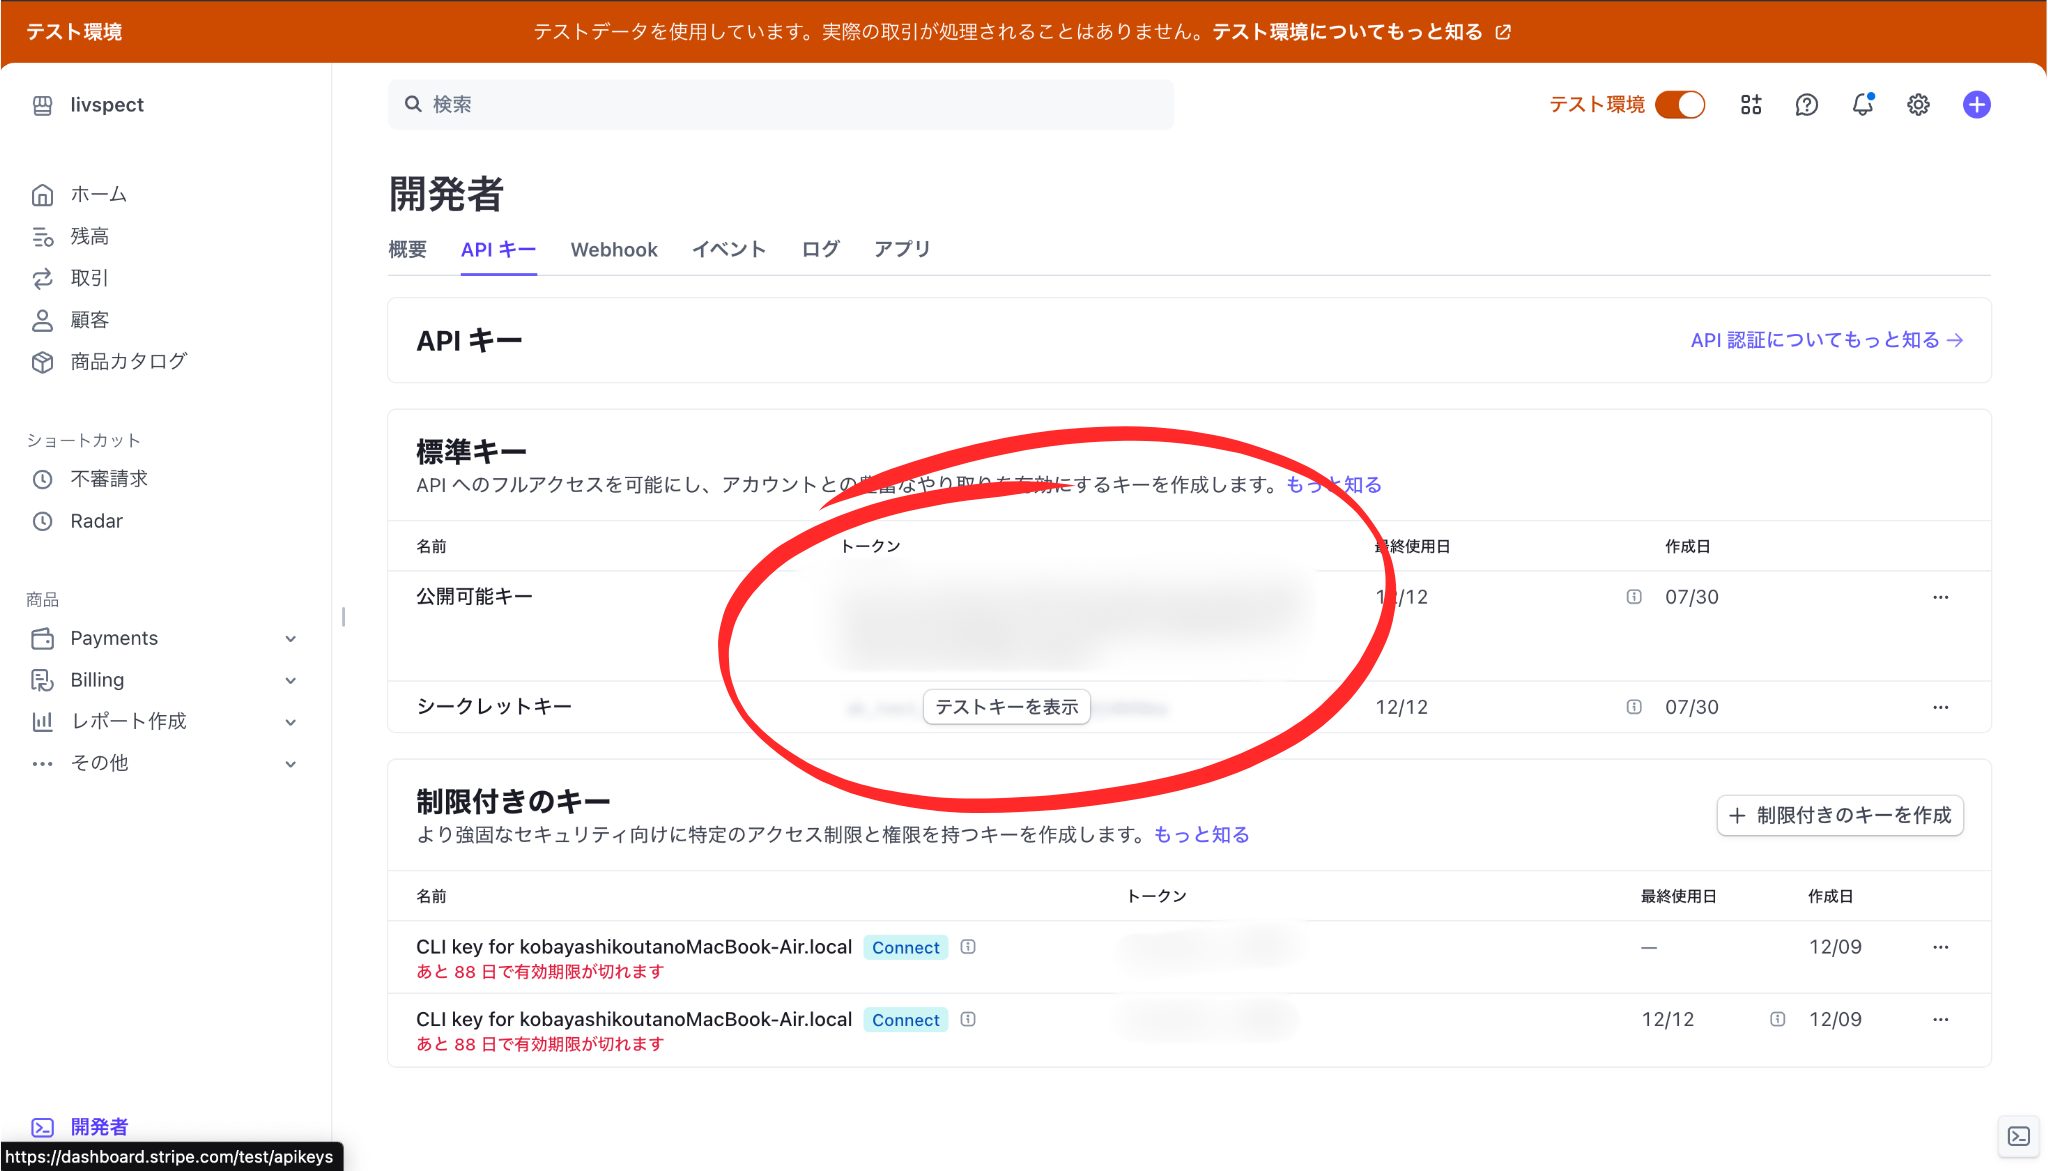
Task: Expand the レポート作成 sidebar section
Action: point(290,721)
